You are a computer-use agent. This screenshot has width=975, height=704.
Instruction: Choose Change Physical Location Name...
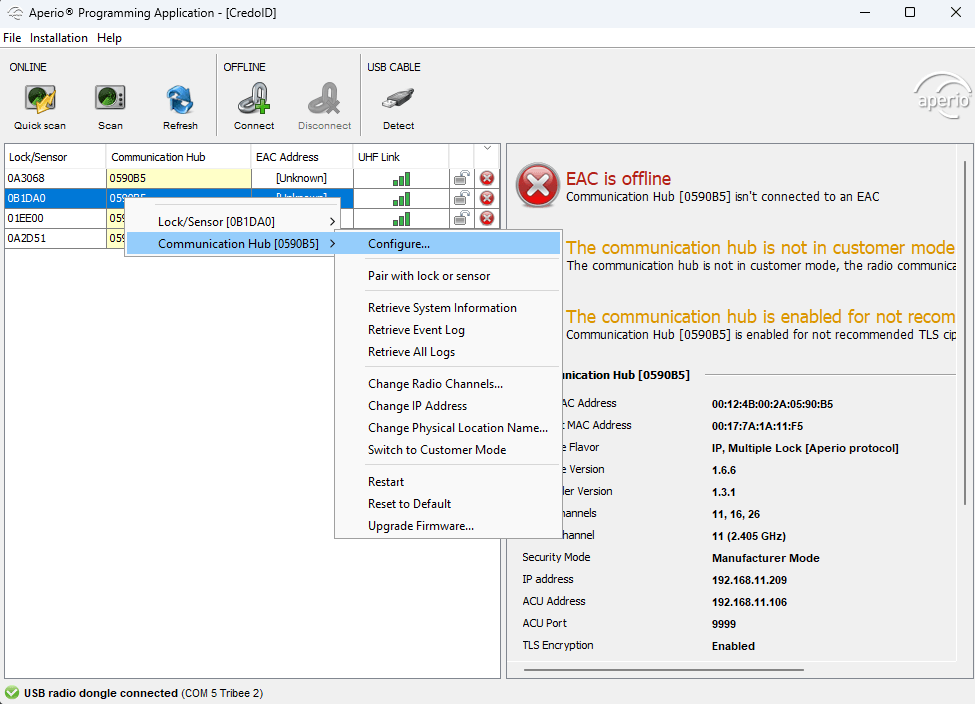(x=448, y=428)
